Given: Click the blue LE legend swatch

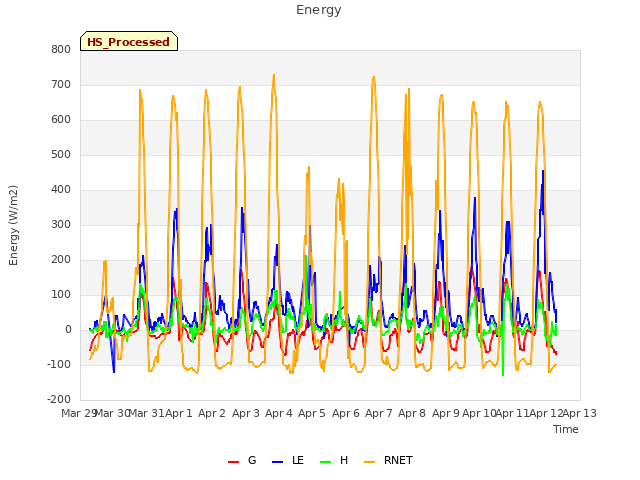Looking at the screenshot, I should tap(277, 462).
